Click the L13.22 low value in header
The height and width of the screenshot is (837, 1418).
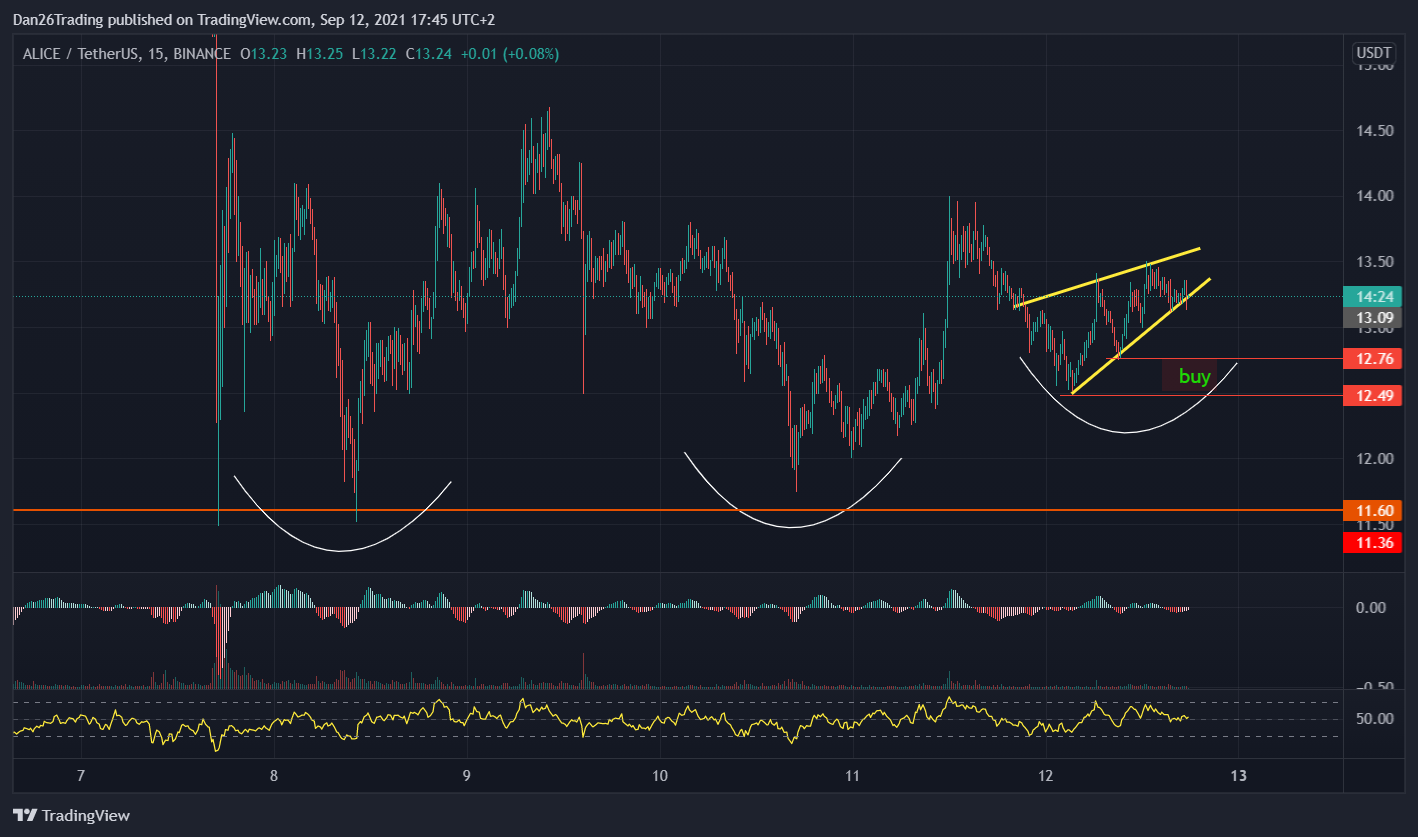tap(375, 54)
